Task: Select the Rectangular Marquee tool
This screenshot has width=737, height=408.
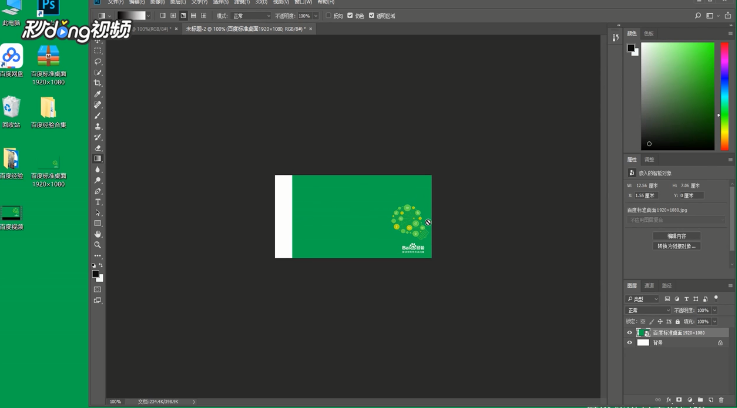Action: [x=98, y=51]
